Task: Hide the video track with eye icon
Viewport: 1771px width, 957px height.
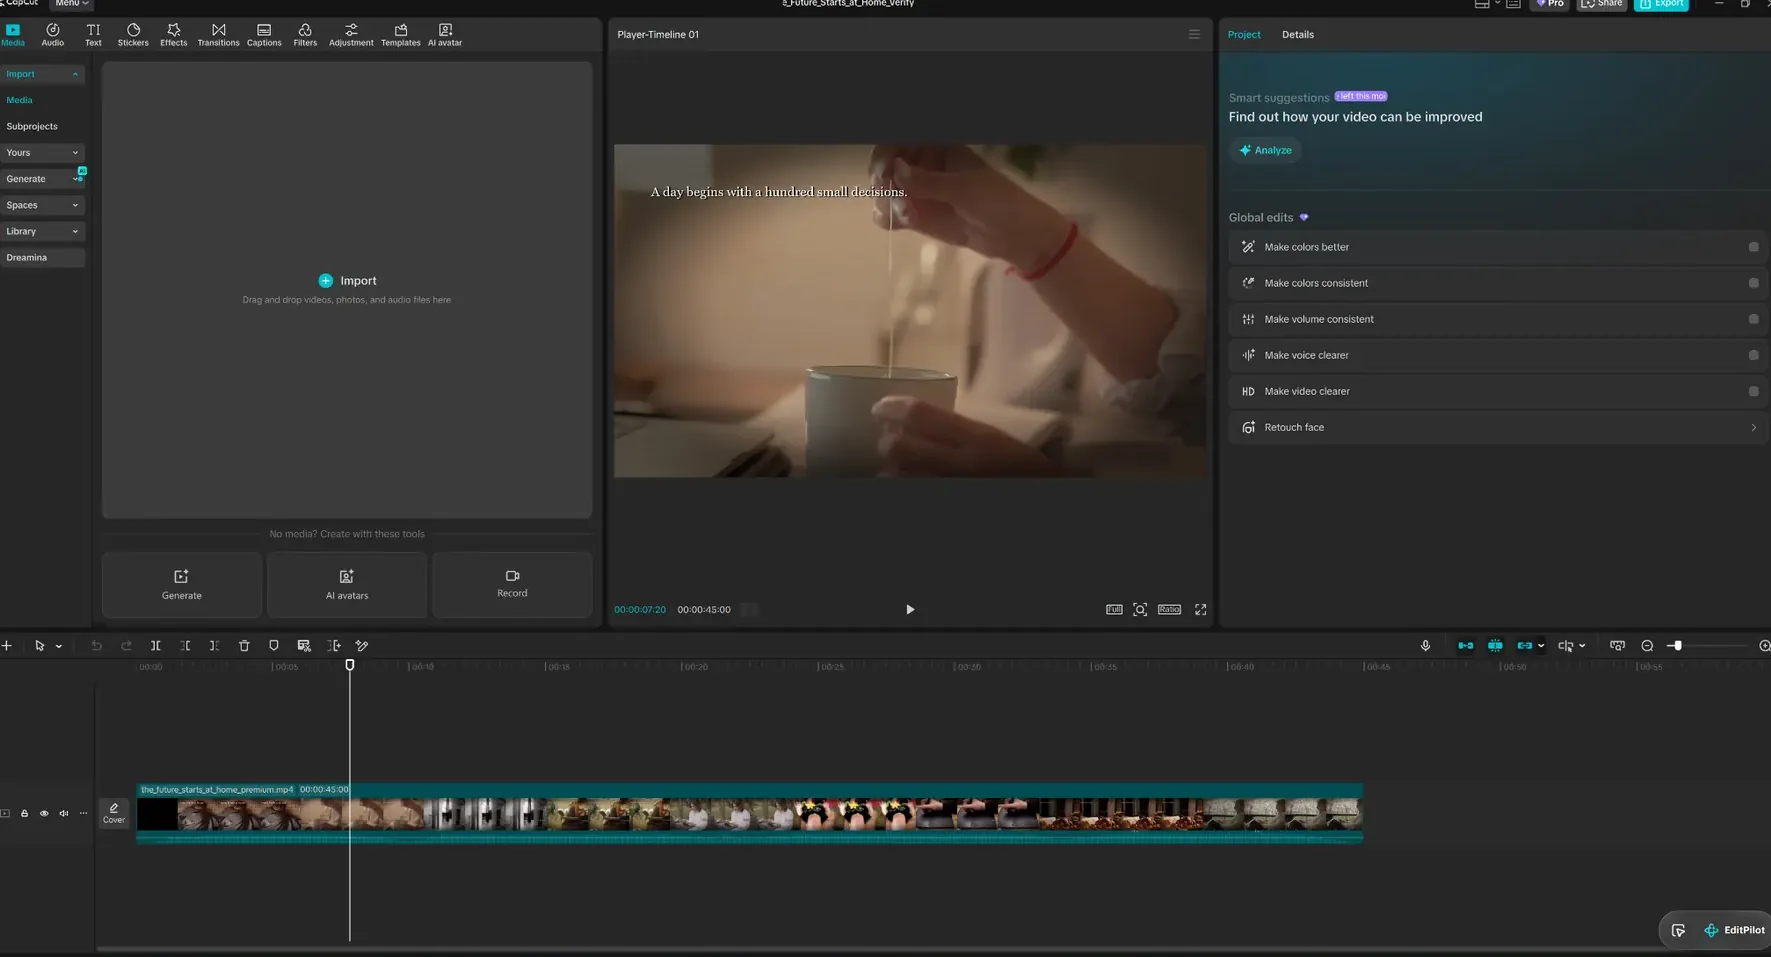Action: pos(44,814)
